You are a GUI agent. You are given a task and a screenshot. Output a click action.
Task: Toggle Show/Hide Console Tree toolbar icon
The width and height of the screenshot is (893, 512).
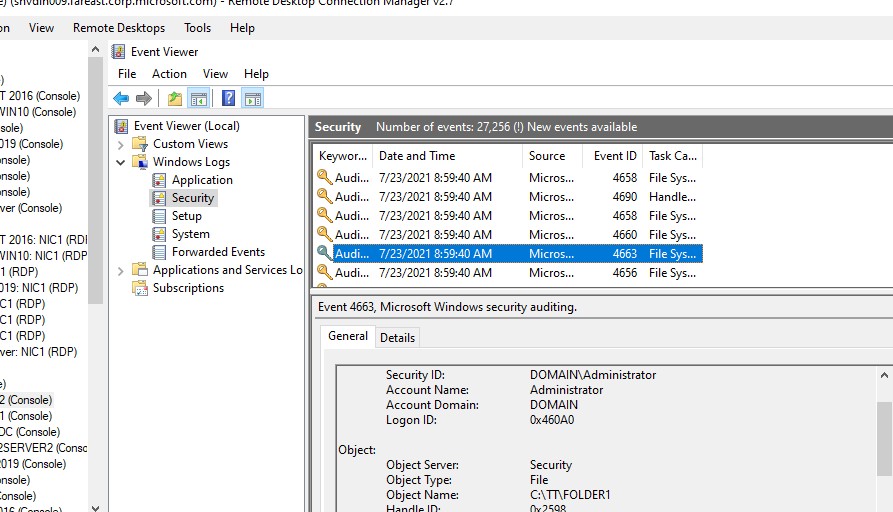coord(199,99)
